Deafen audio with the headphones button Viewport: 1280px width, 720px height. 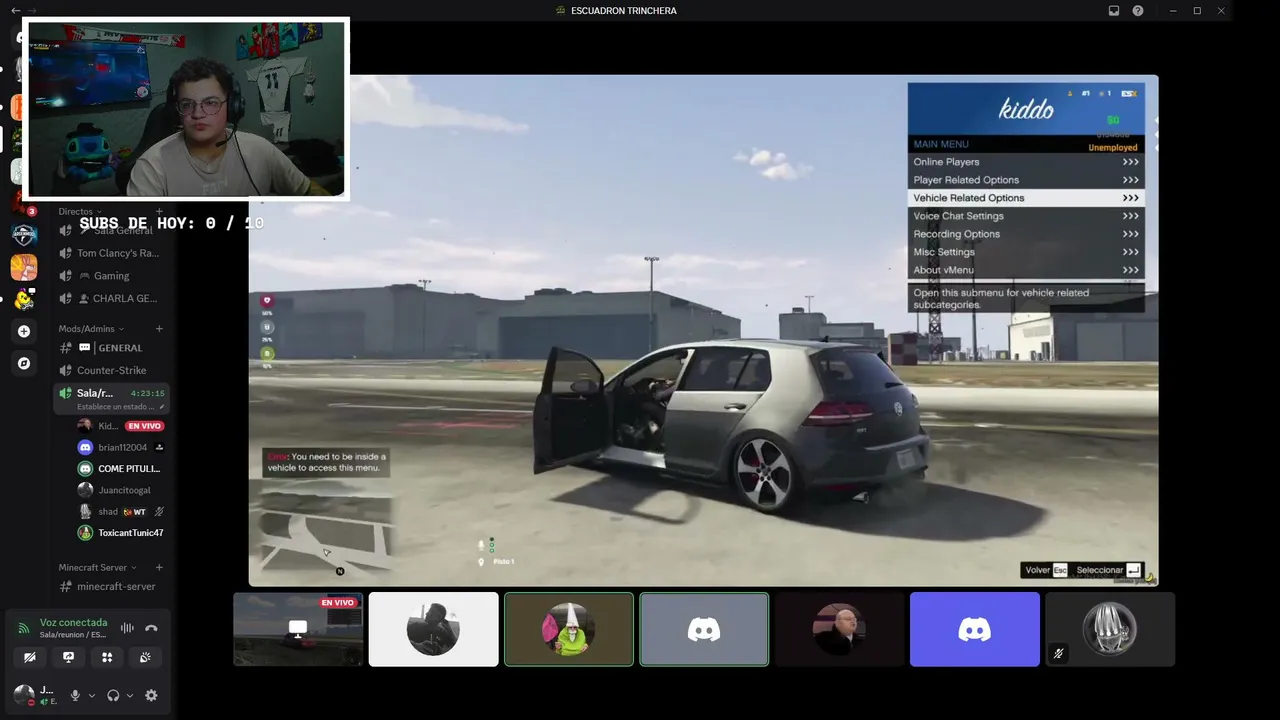tap(113, 695)
